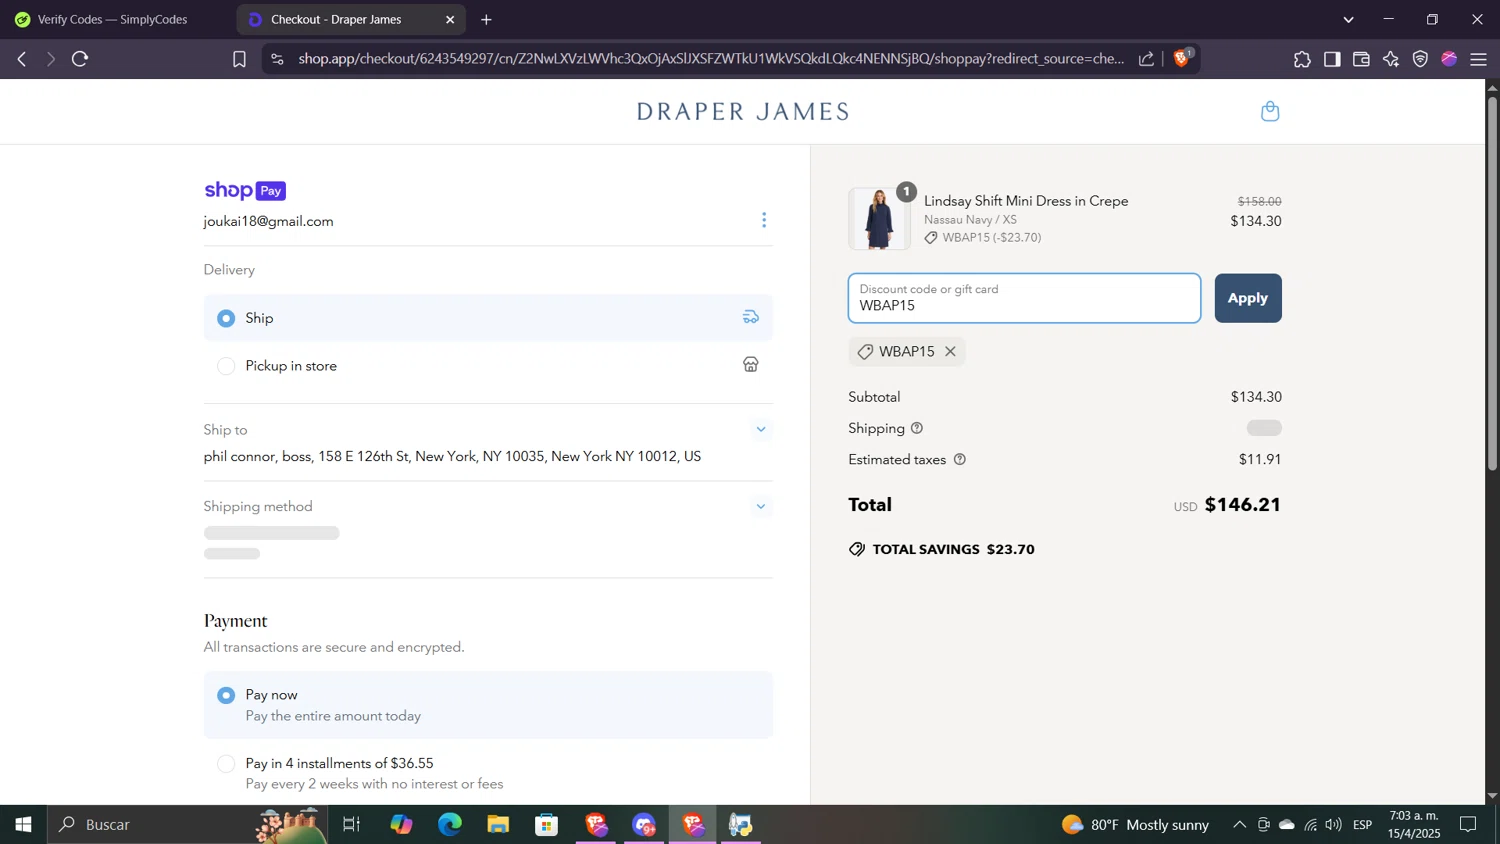The image size is (1500, 844).
Task: Open the weather widget 80°F Mostly sunny
Action: (1135, 824)
